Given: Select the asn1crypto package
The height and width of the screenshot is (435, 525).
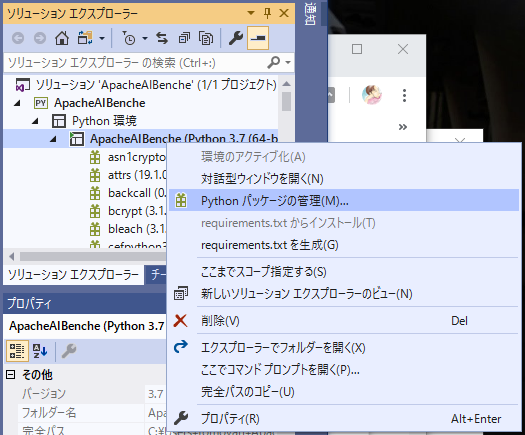Looking at the screenshot, I should 137,157.
